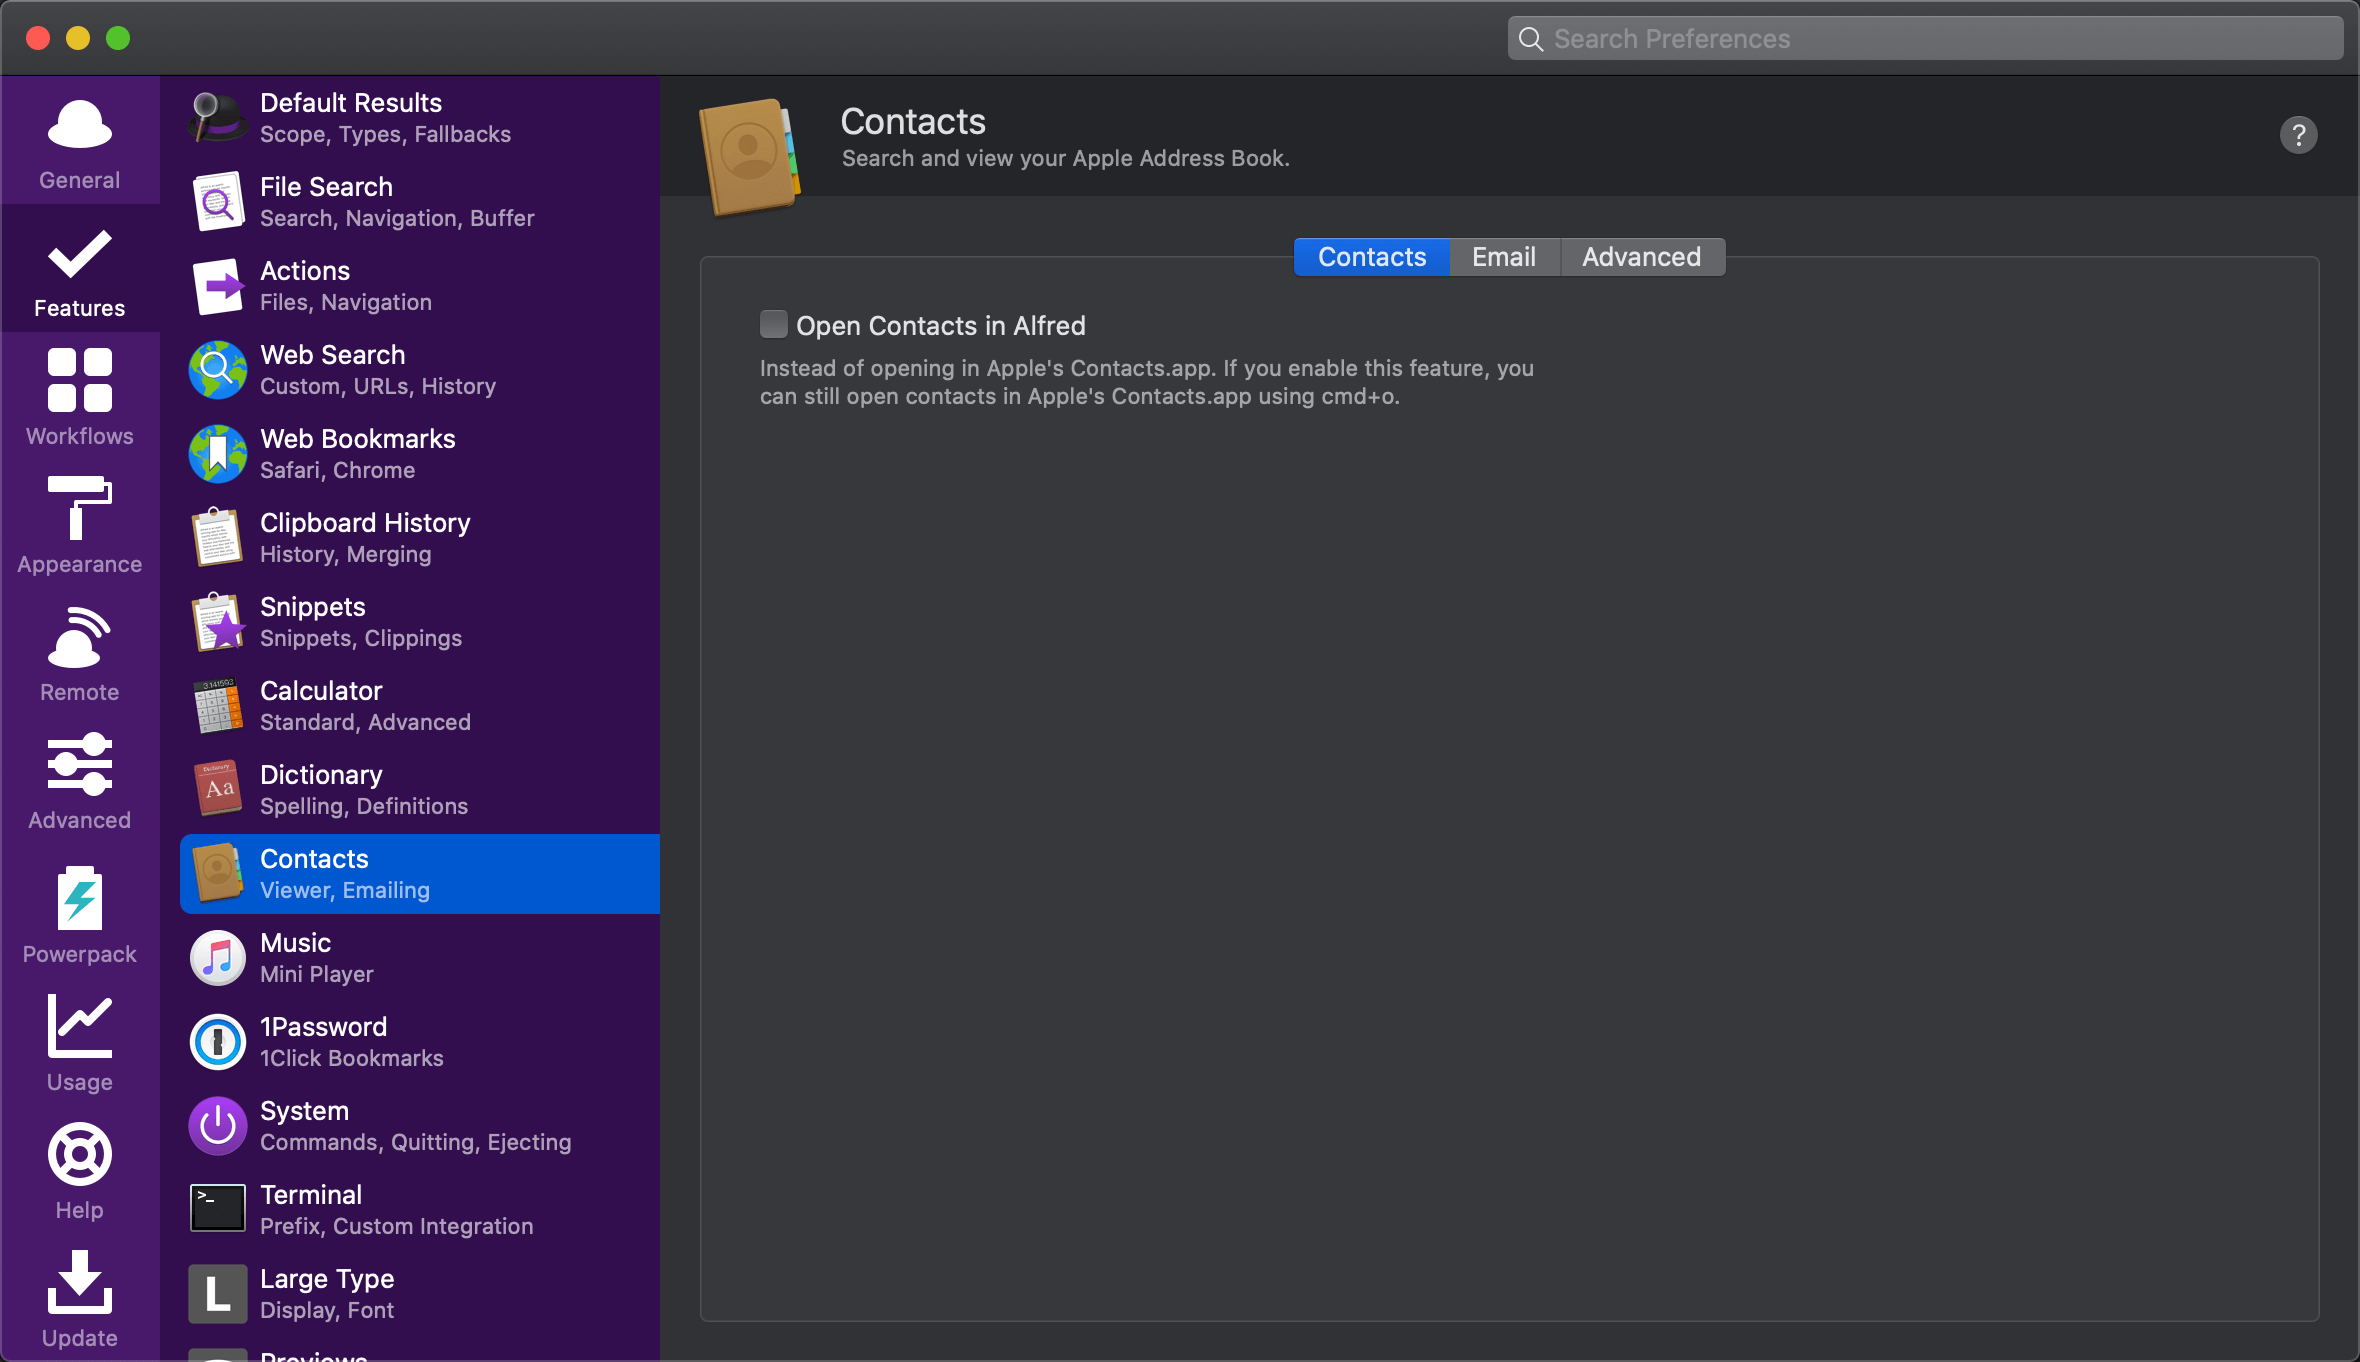Open help with the question mark button
This screenshot has height=1362, width=2360.
pos(2298,135)
